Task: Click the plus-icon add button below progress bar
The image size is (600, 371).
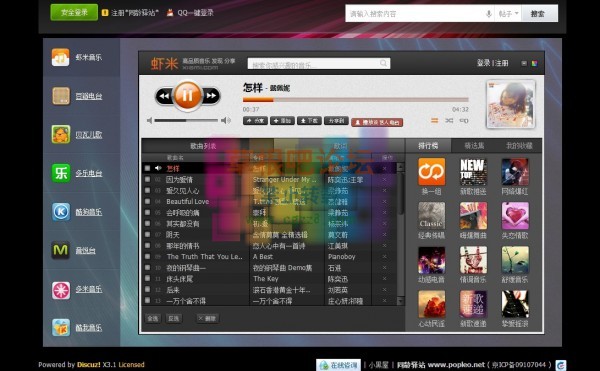Action: [282, 121]
